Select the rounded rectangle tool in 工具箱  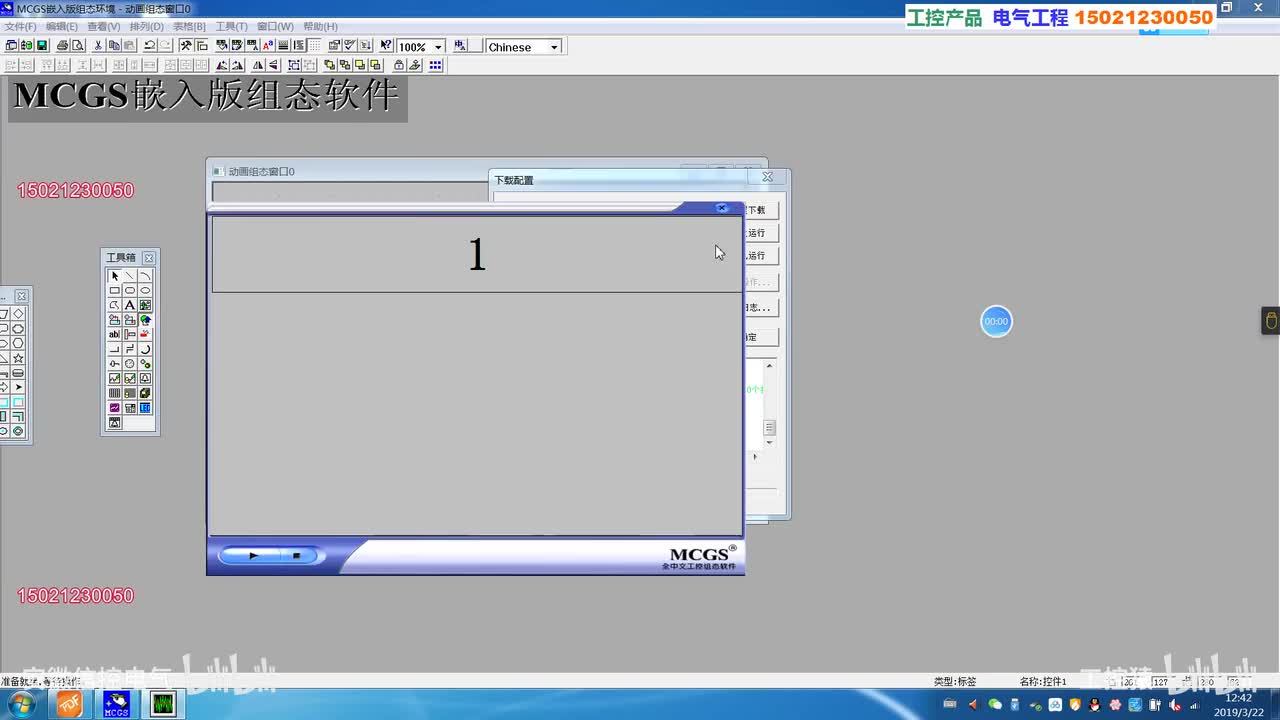[130, 290]
